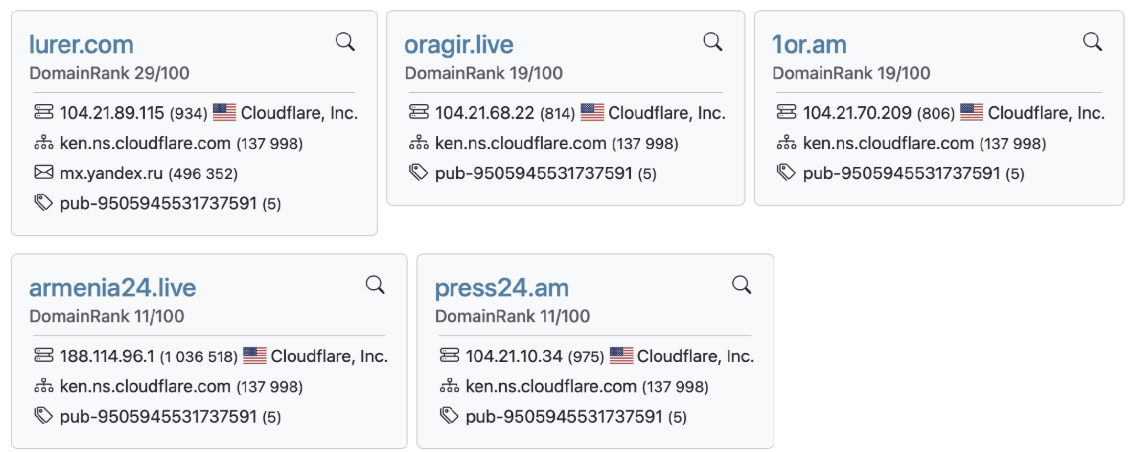Click the magnifier icon on lurer.com card

coord(345,42)
